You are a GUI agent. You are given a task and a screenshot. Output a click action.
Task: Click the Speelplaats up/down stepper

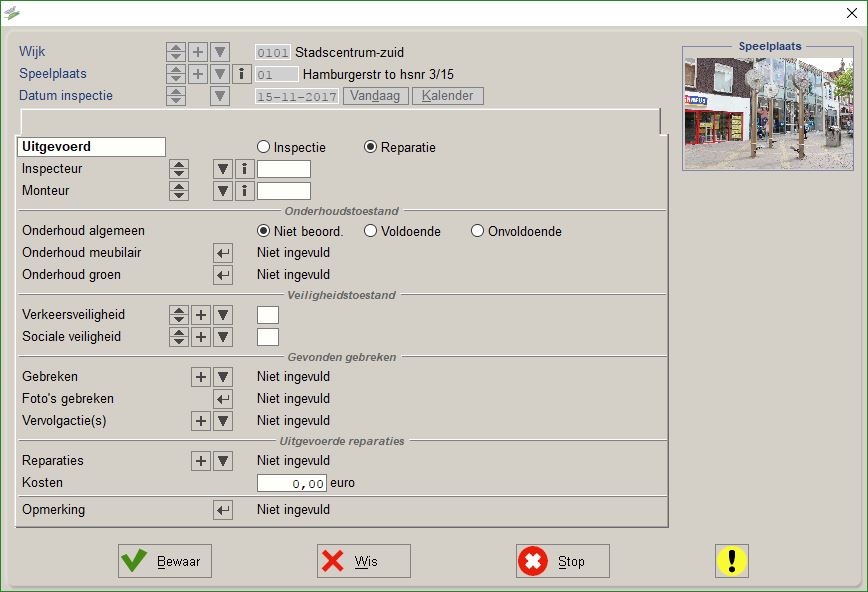(176, 74)
